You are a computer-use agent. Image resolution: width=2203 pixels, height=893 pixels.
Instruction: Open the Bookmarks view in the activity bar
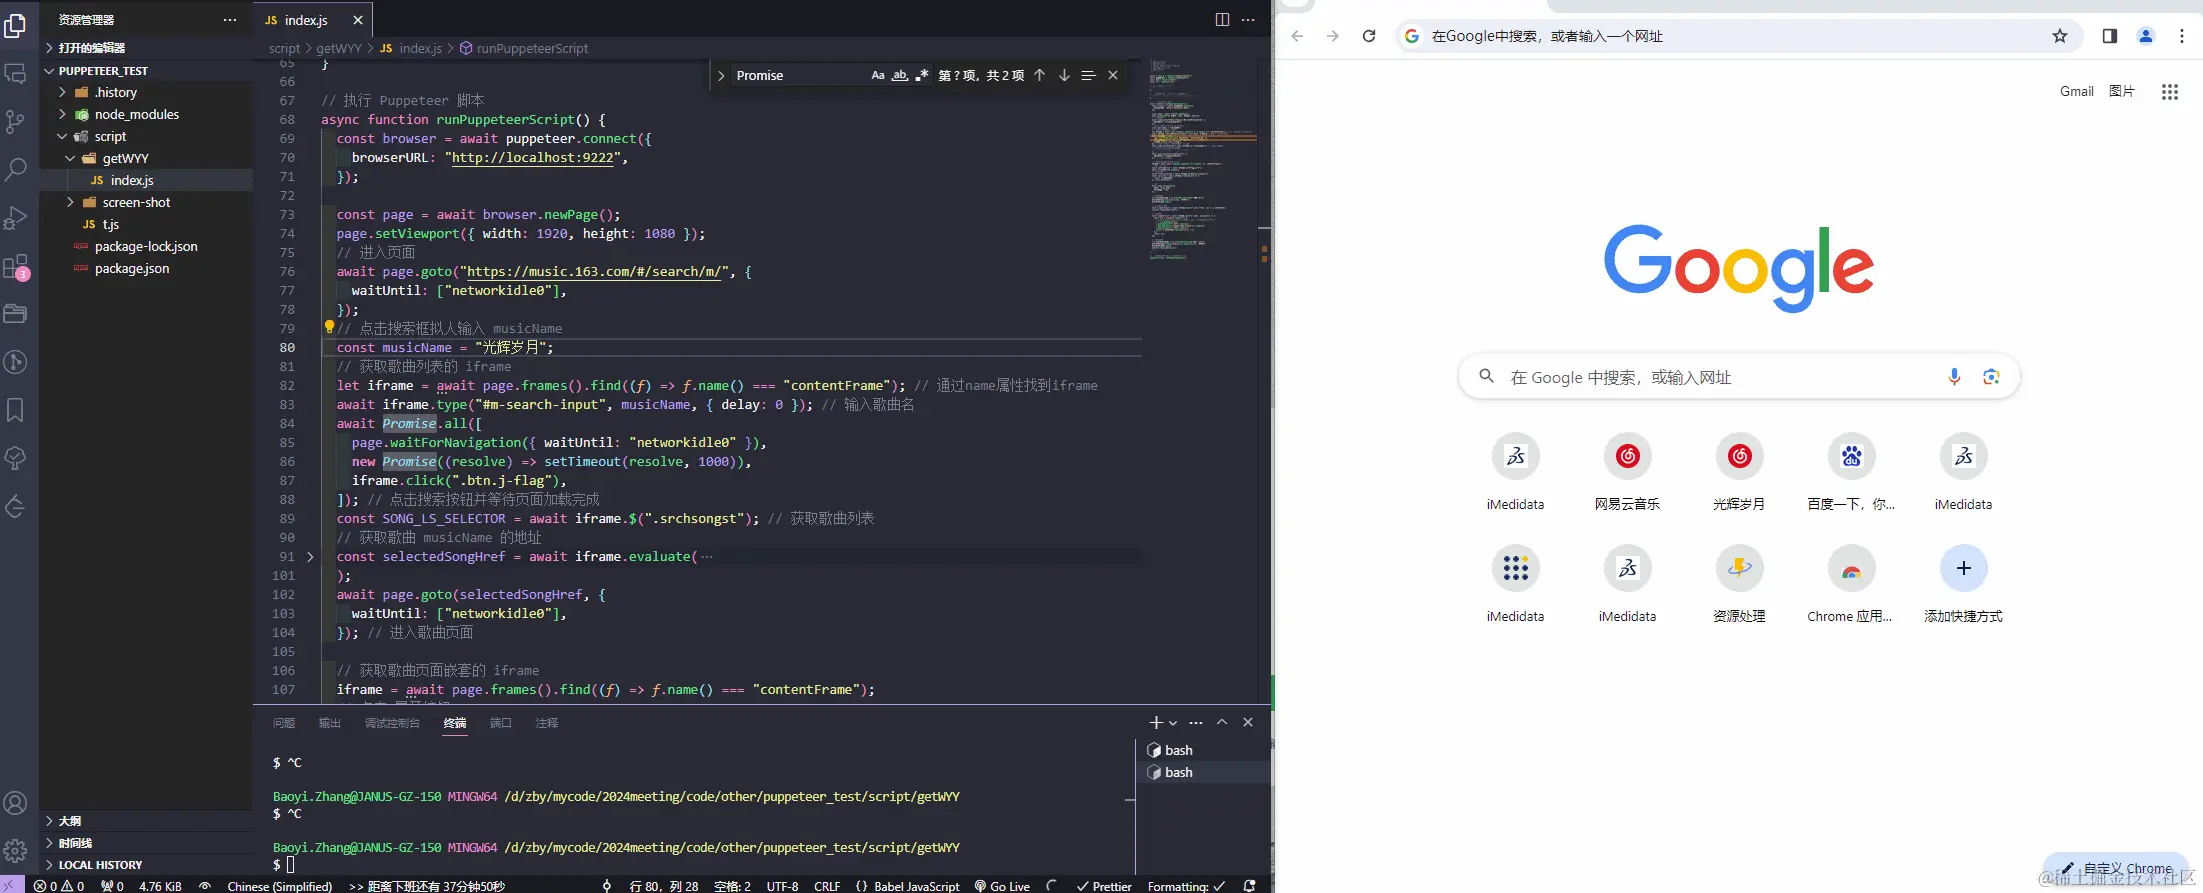click(16, 410)
